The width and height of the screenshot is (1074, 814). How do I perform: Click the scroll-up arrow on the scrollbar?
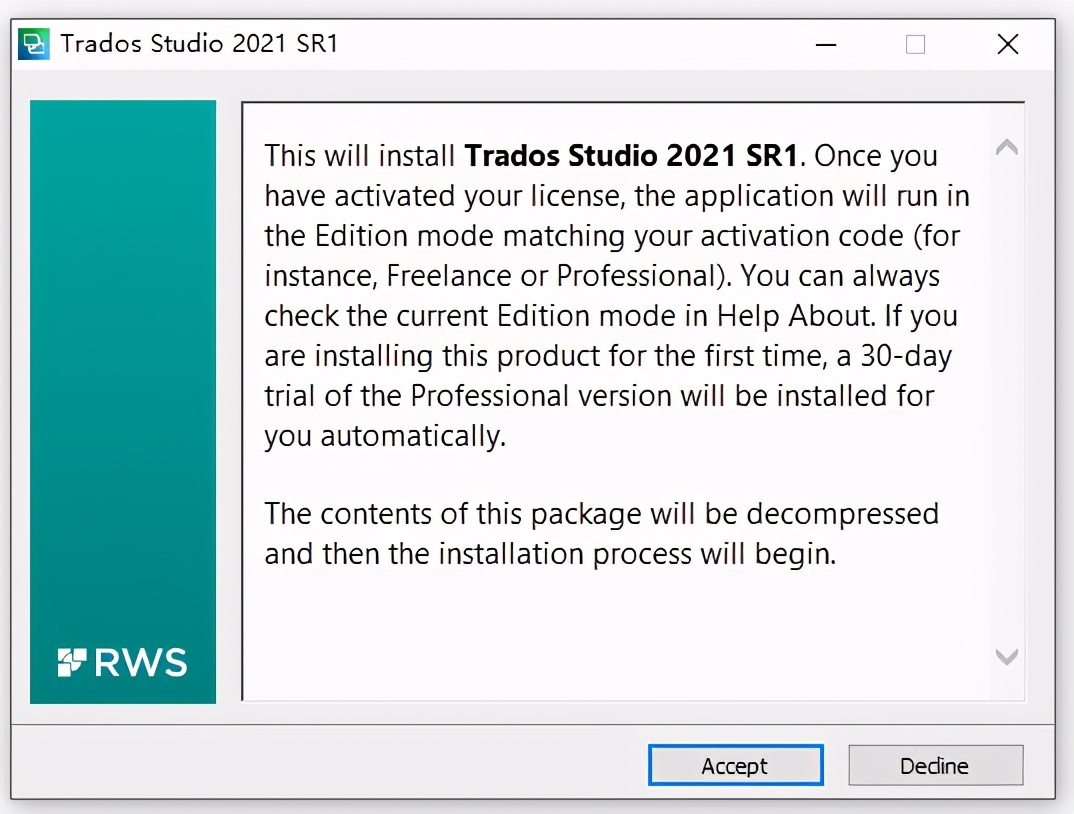(1007, 146)
